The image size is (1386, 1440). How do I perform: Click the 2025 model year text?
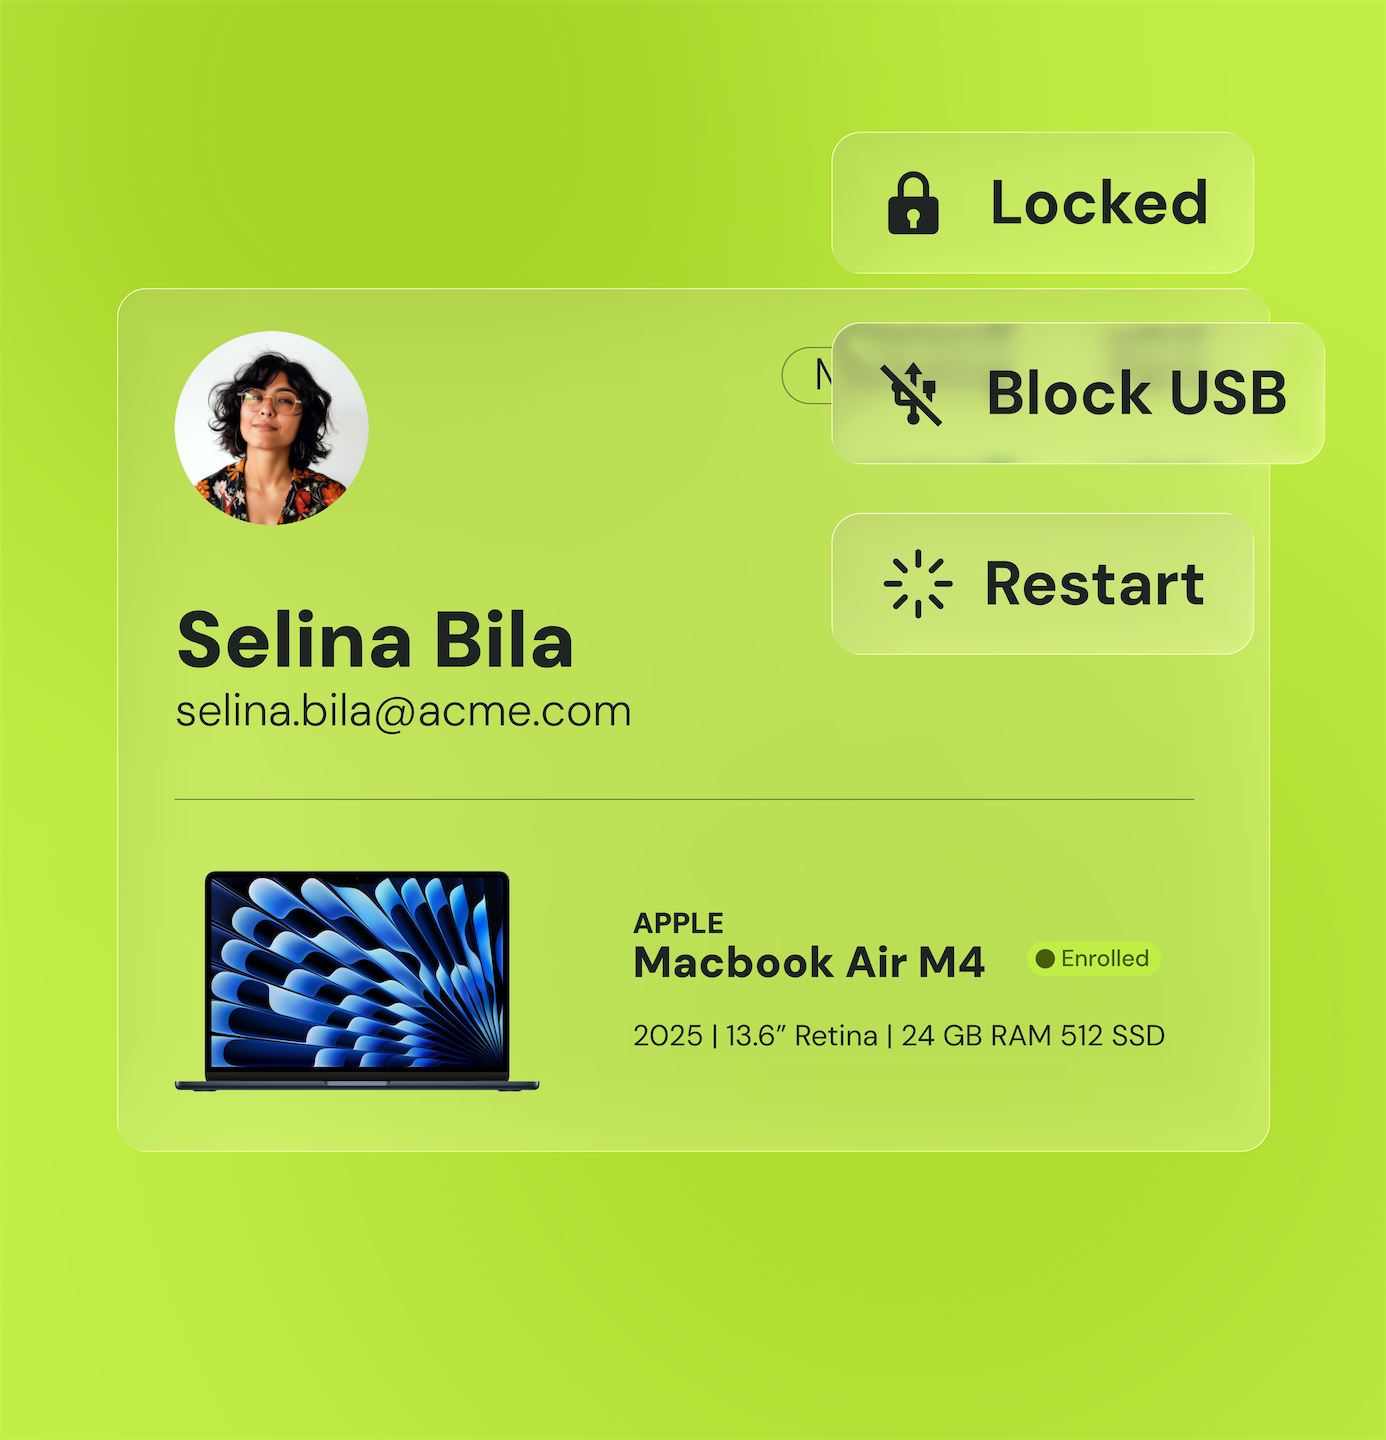[668, 1036]
